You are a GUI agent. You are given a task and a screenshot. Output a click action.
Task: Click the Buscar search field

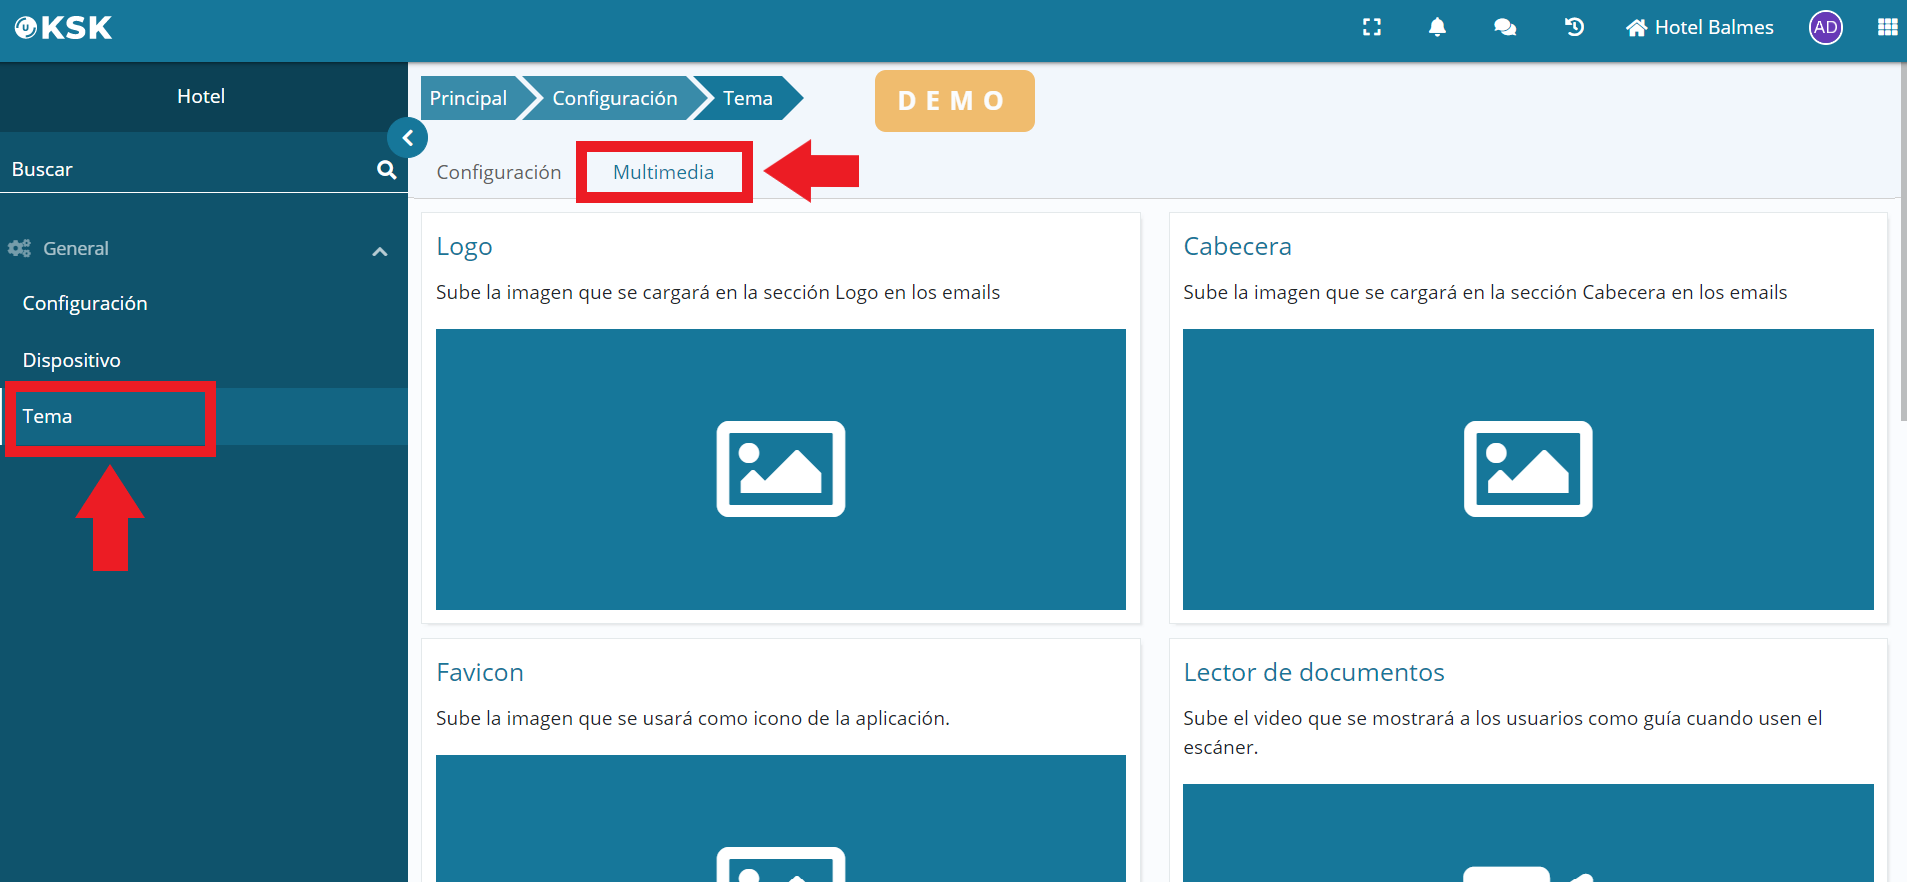click(185, 170)
